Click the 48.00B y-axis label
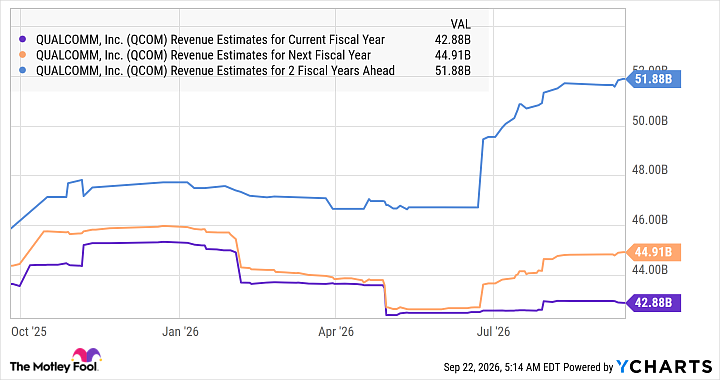720x380 pixels. point(650,170)
